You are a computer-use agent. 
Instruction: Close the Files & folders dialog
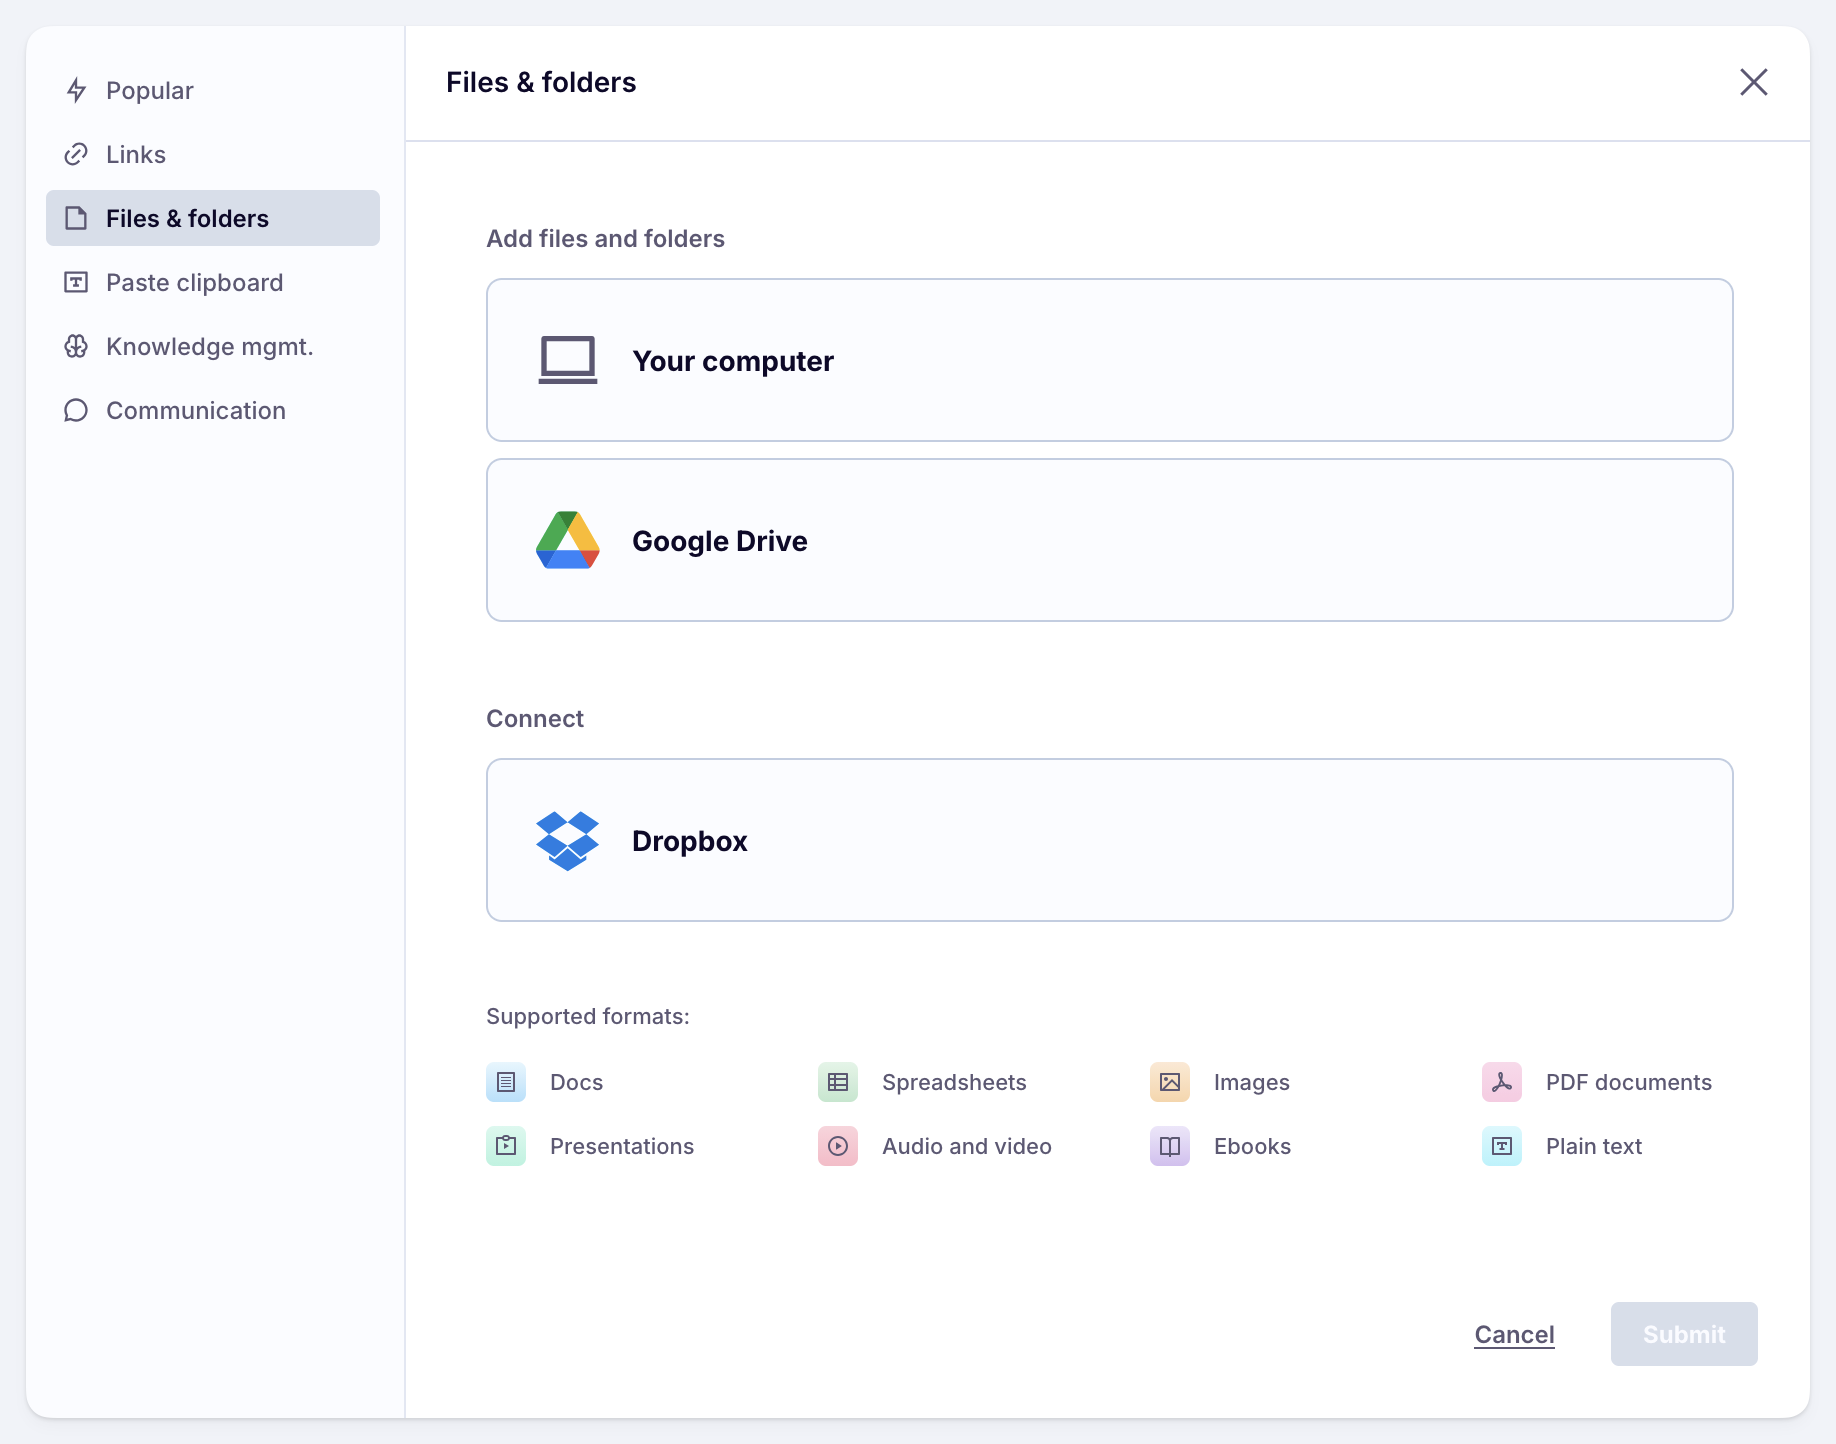(1753, 82)
